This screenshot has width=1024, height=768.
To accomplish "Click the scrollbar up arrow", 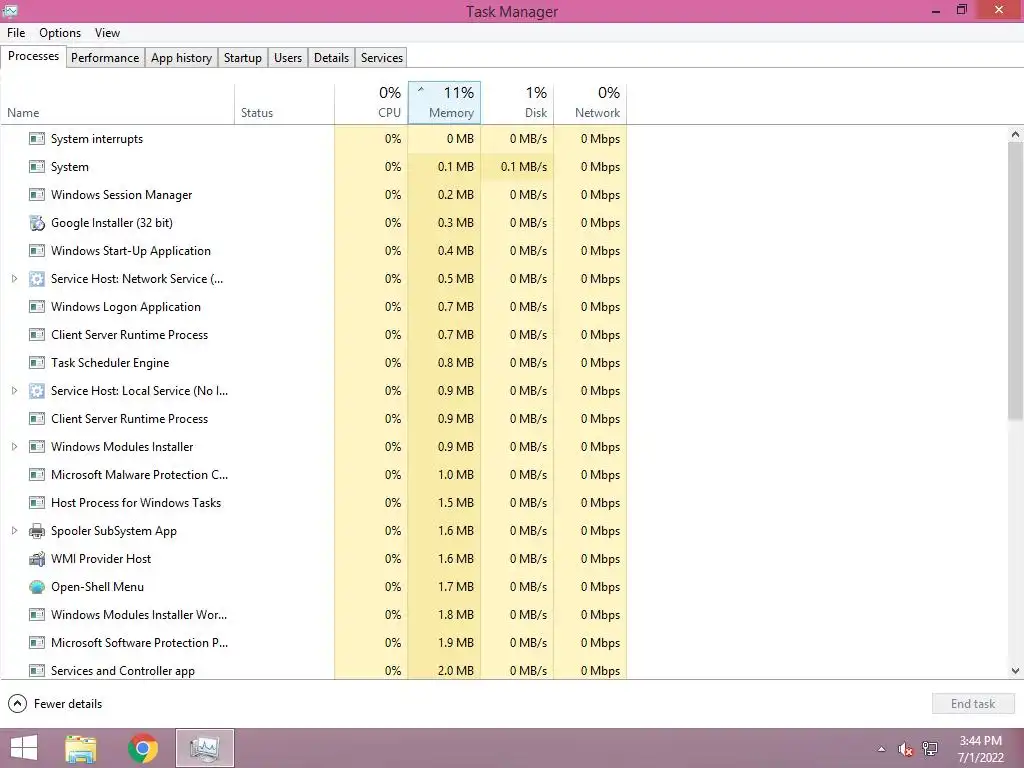I will point(1016,135).
